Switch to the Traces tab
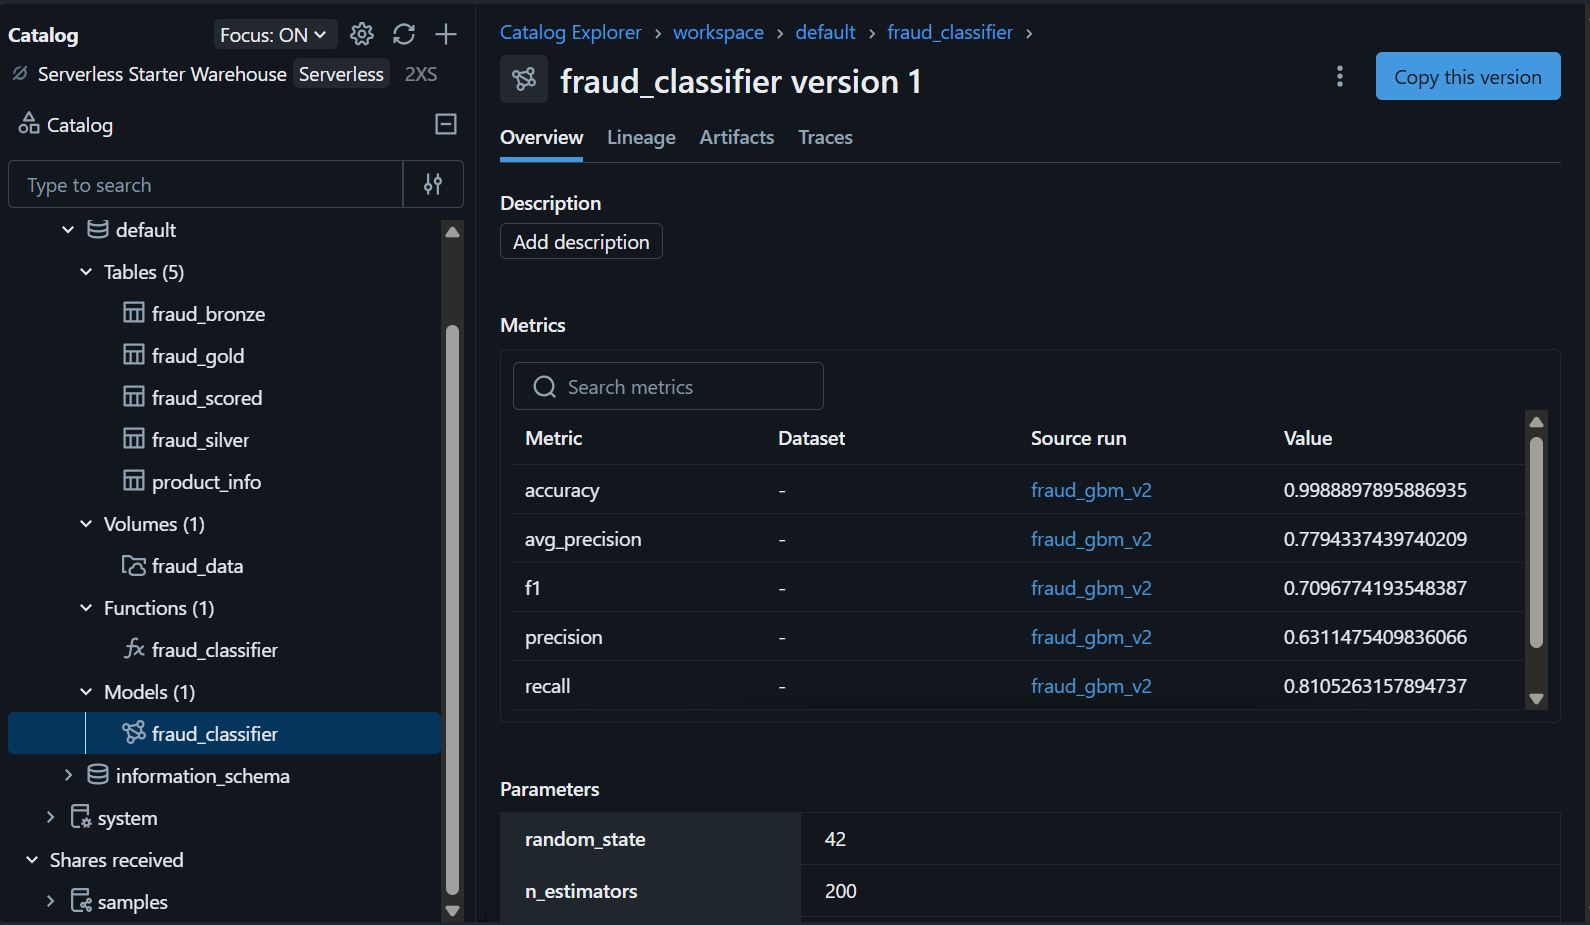 [825, 138]
